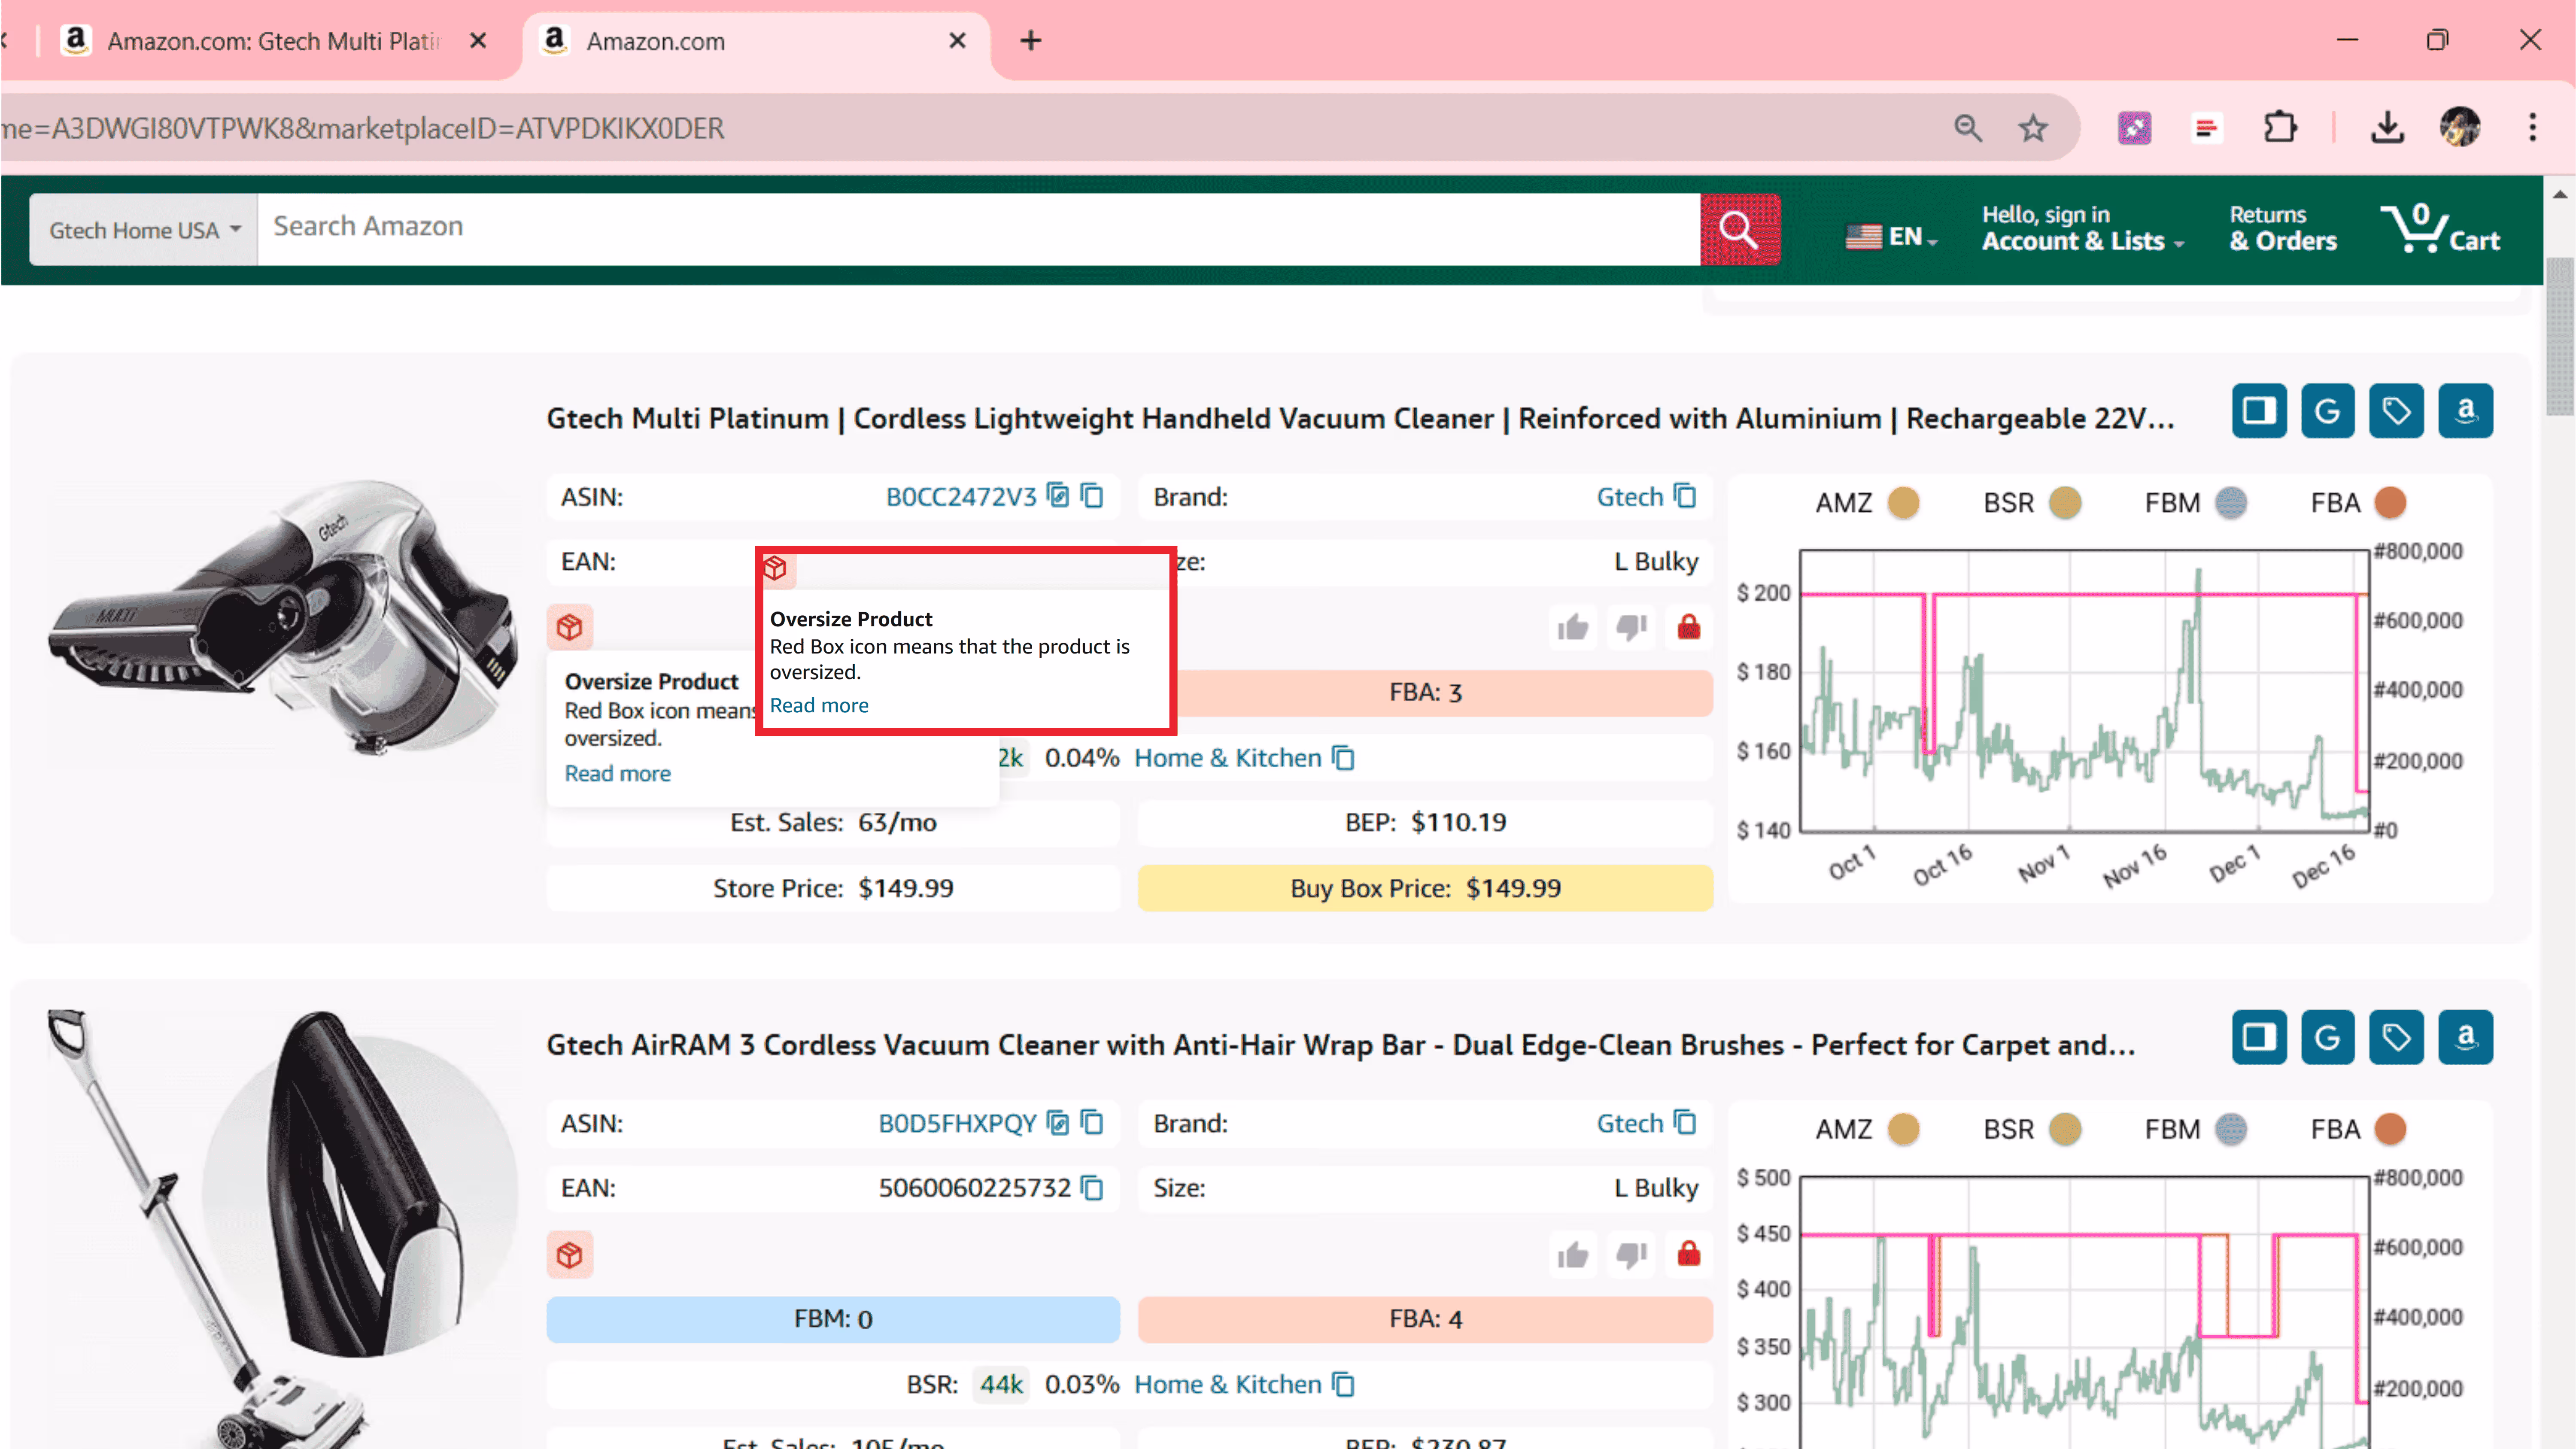This screenshot has height=1449, width=2576.
Task: Open browser downloads
Action: 2387,128
